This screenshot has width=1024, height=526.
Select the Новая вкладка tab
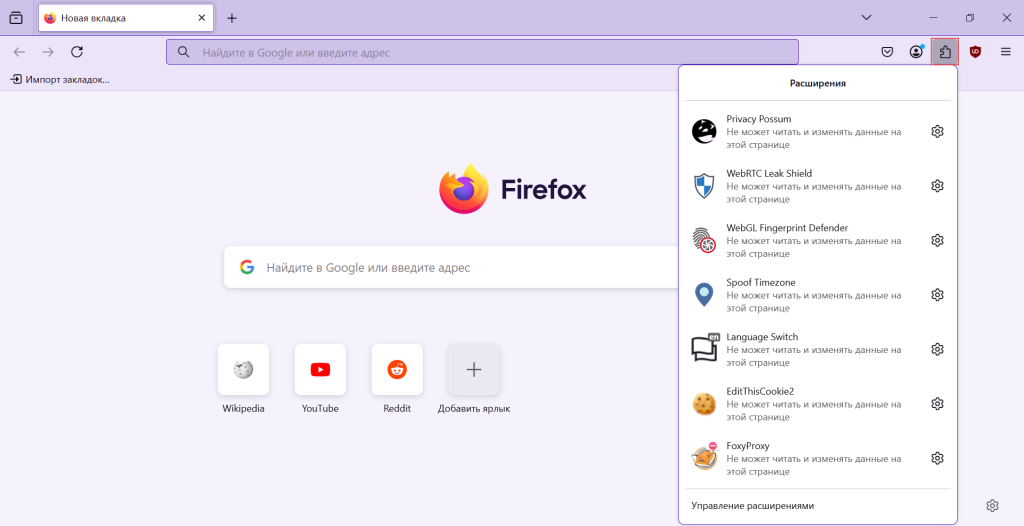[126, 18]
